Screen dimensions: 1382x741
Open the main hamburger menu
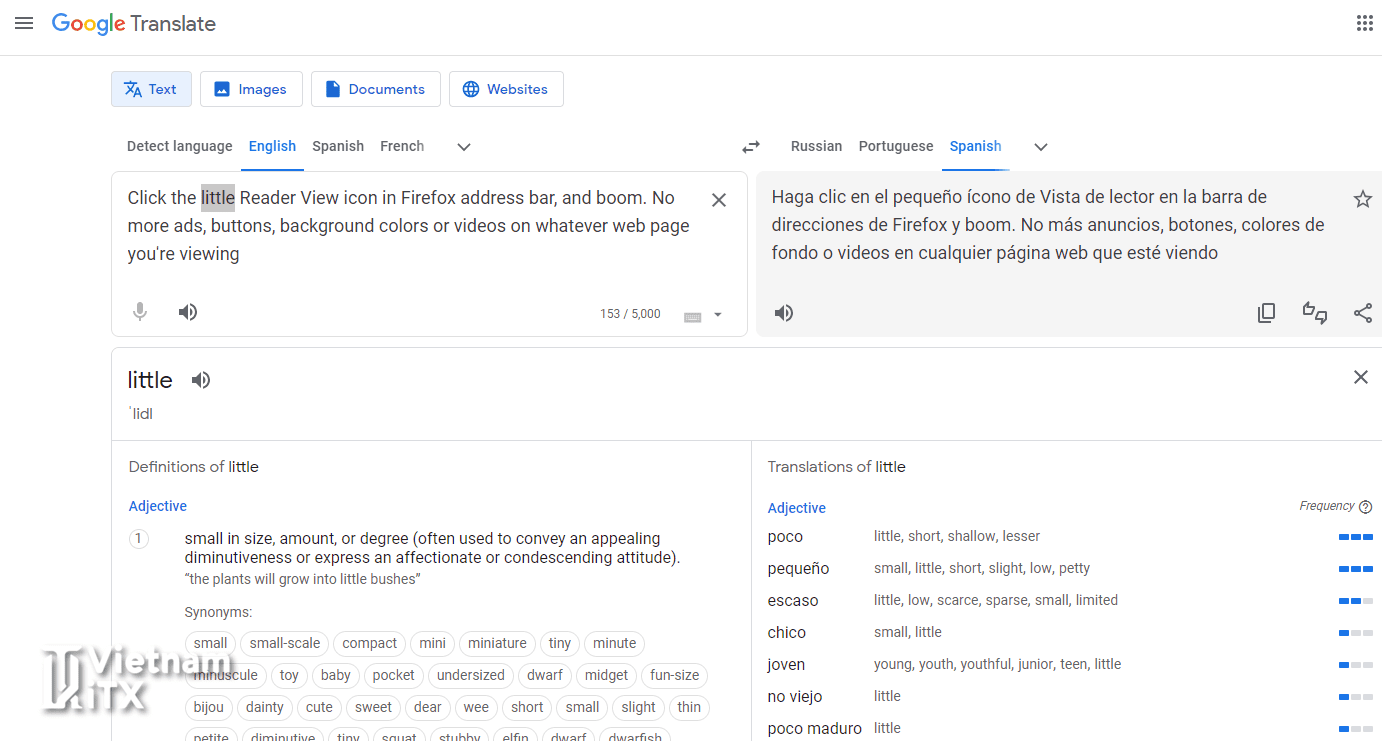[x=24, y=23]
